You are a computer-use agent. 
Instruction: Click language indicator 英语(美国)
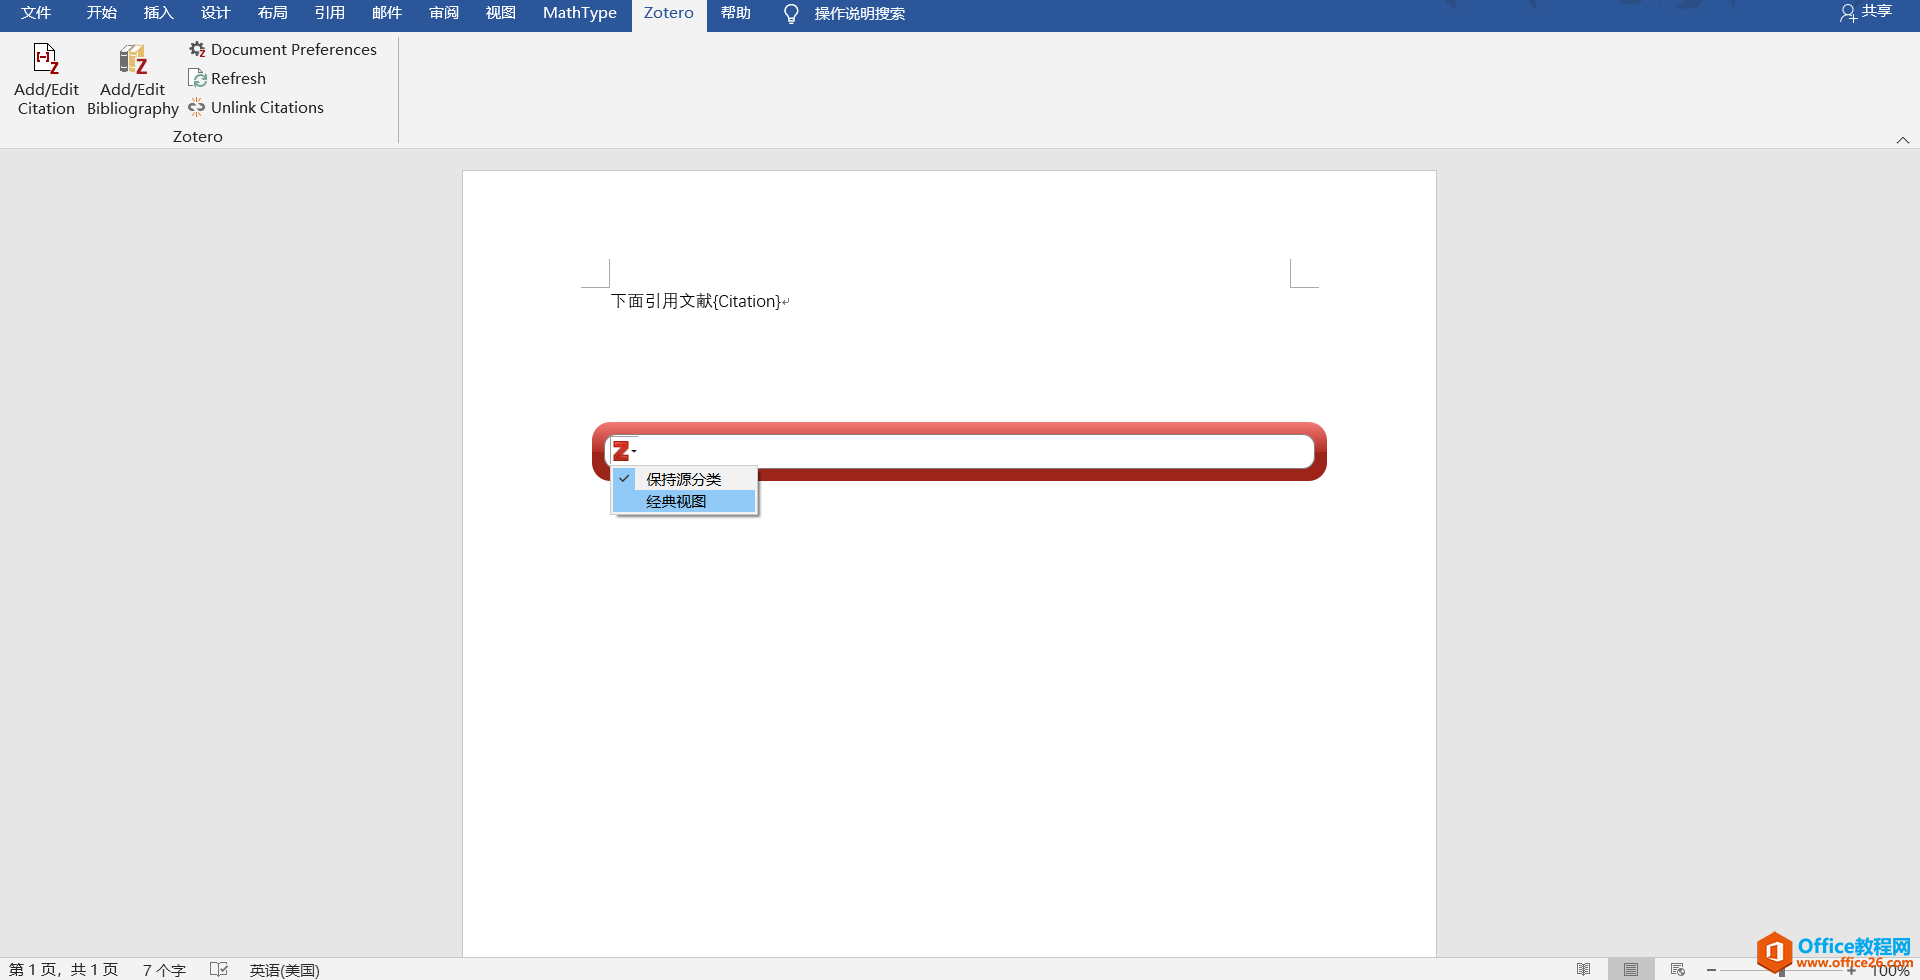click(x=284, y=970)
